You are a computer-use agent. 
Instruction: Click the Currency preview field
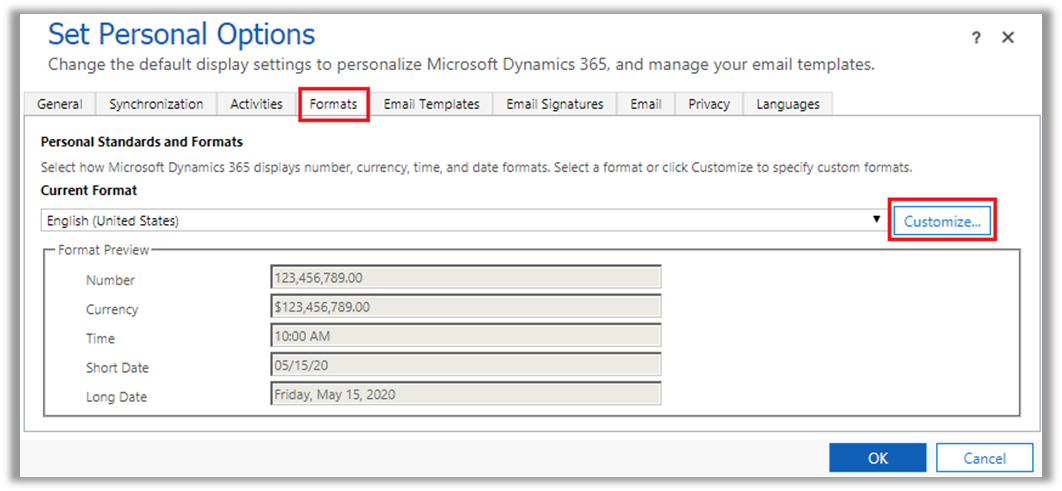pos(465,307)
